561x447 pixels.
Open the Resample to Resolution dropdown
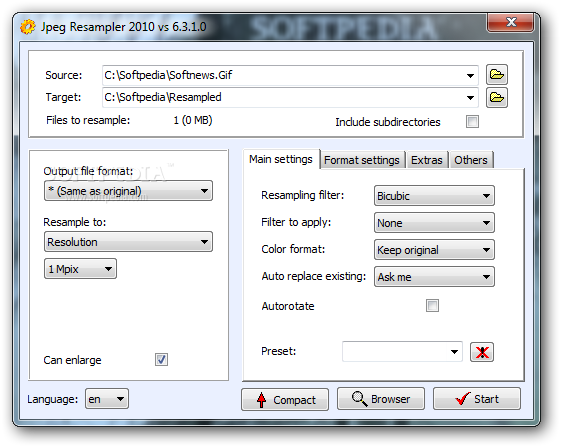[128, 242]
